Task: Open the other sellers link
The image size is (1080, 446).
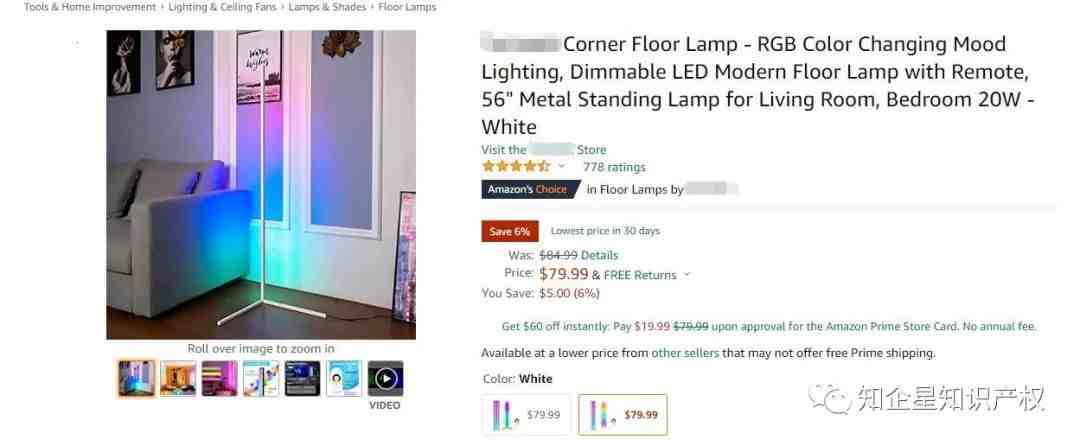Action: tap(685, 353)
